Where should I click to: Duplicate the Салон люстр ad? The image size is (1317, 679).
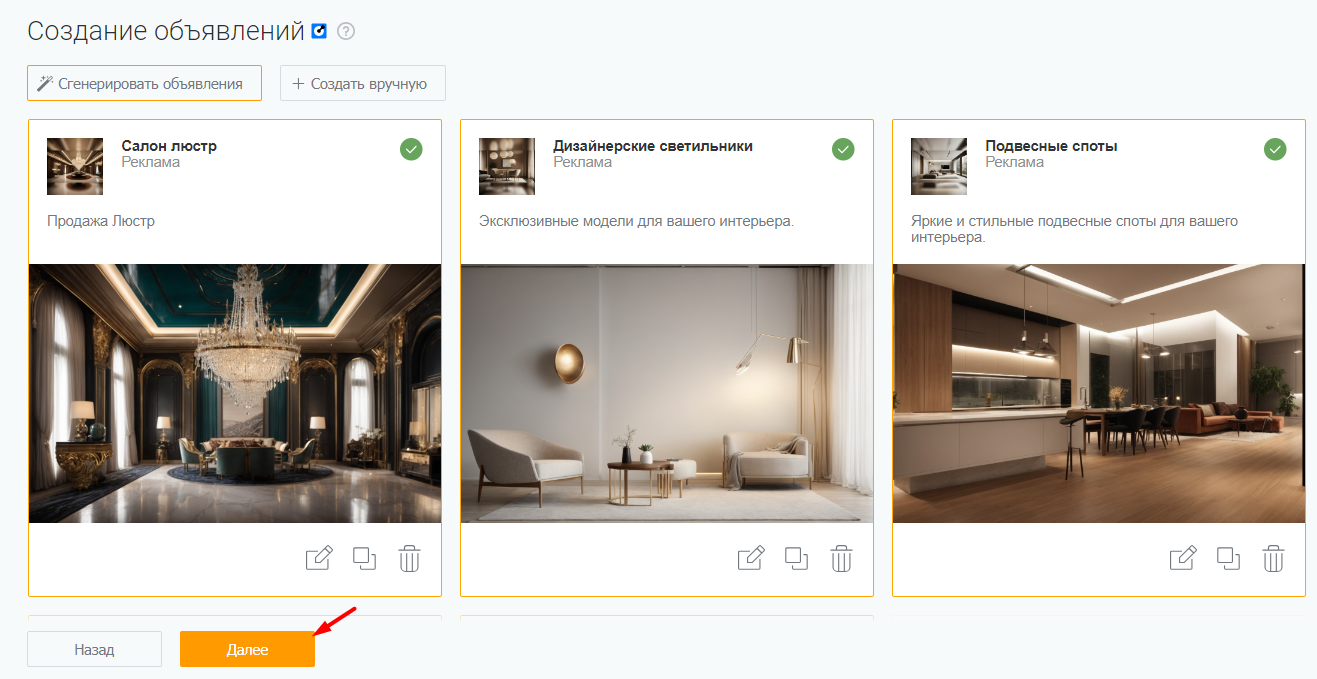pyautogui.click(x=364, y=558)
